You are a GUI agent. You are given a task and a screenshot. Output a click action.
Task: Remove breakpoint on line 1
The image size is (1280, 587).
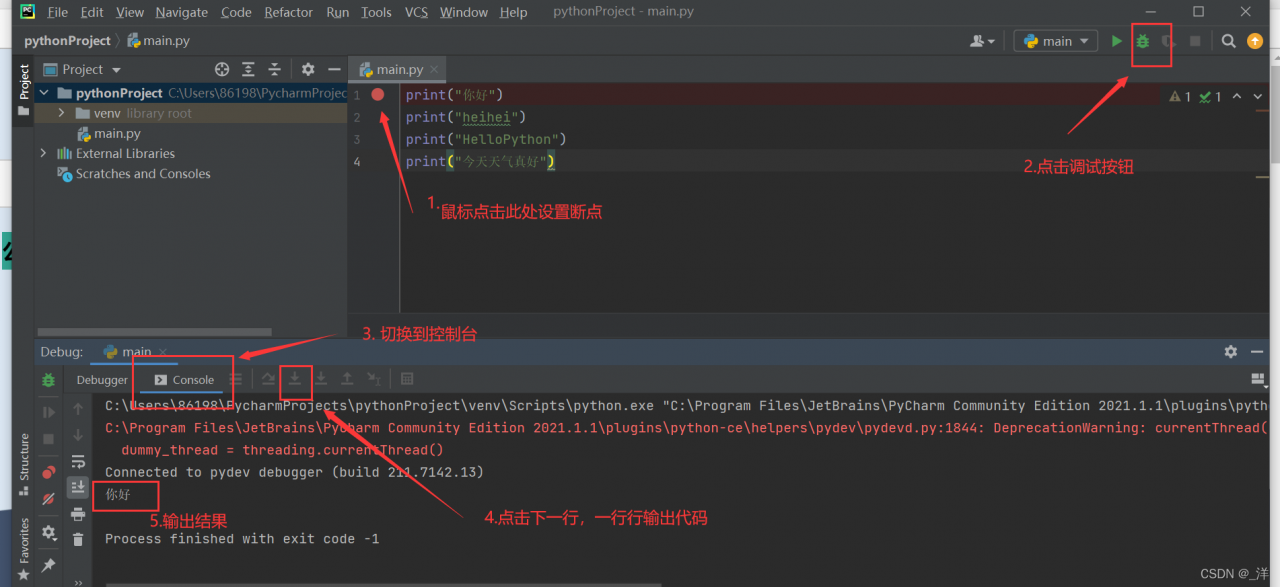(x=378, y=94)
